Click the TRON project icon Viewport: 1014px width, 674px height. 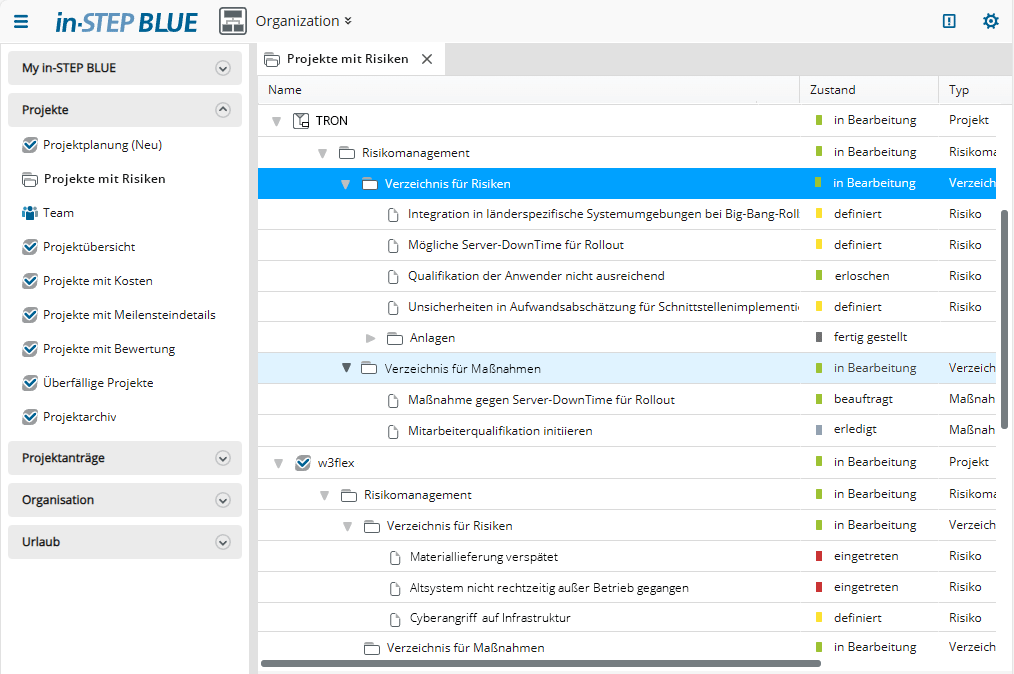[301, 121]
